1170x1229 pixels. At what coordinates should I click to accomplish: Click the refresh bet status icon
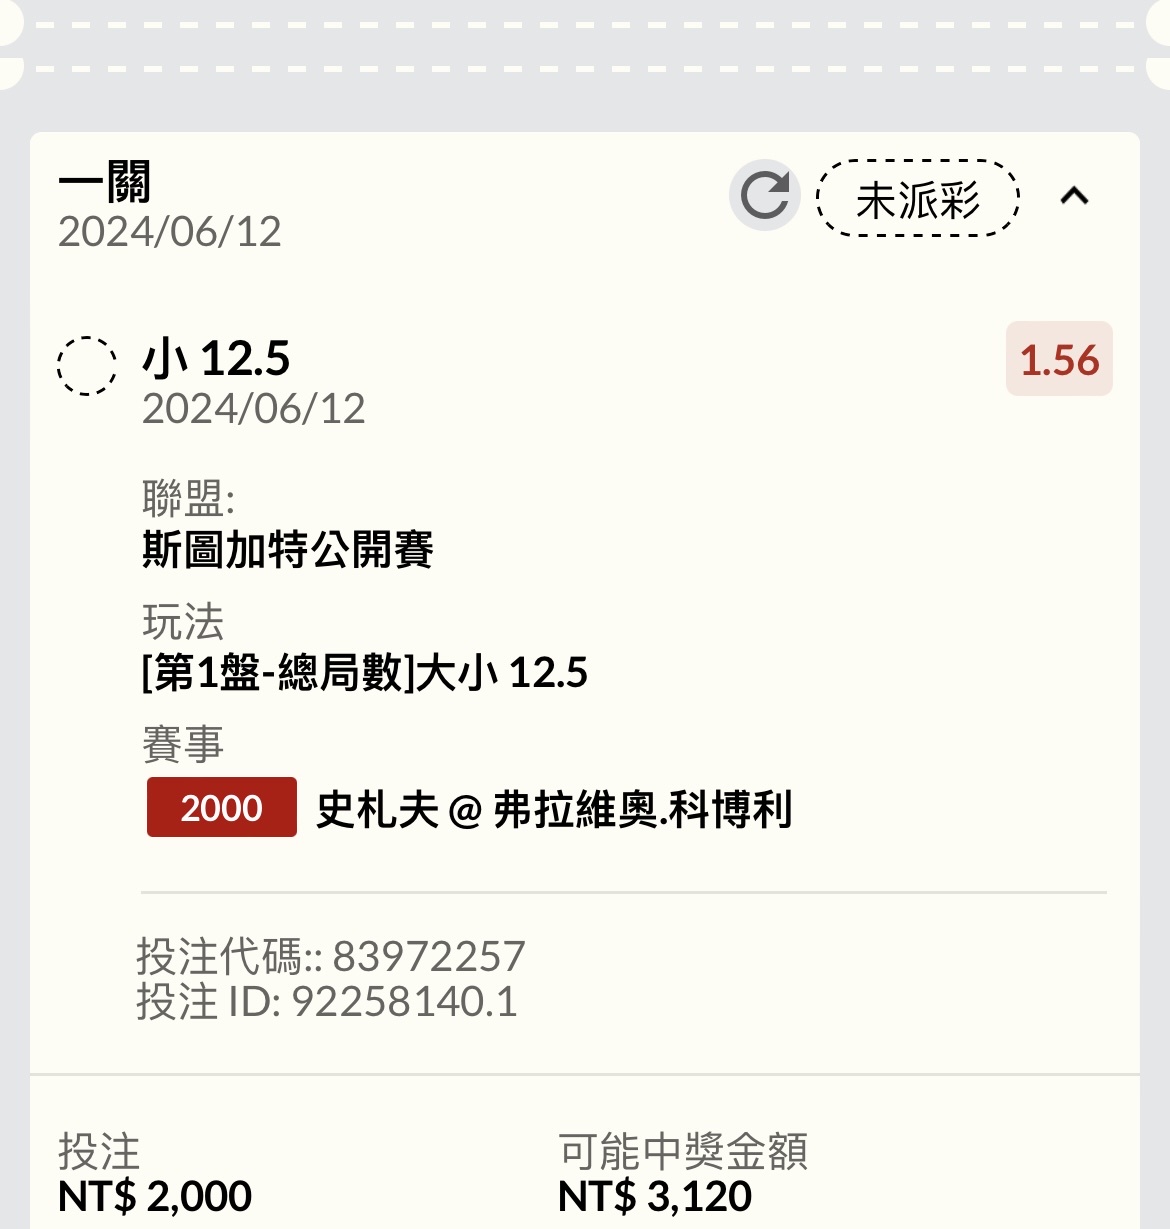765,195
